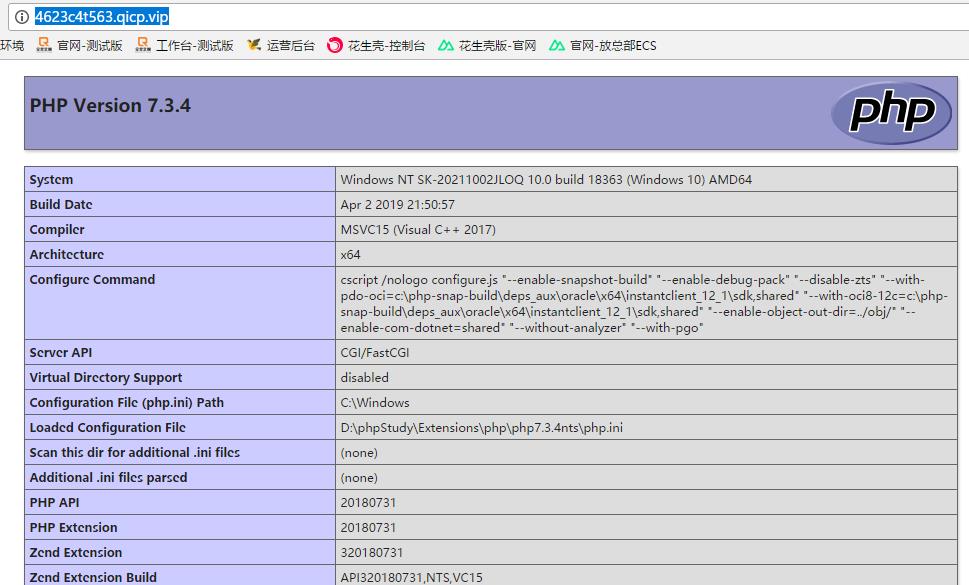Click the Compiler label

click(57, 230)
